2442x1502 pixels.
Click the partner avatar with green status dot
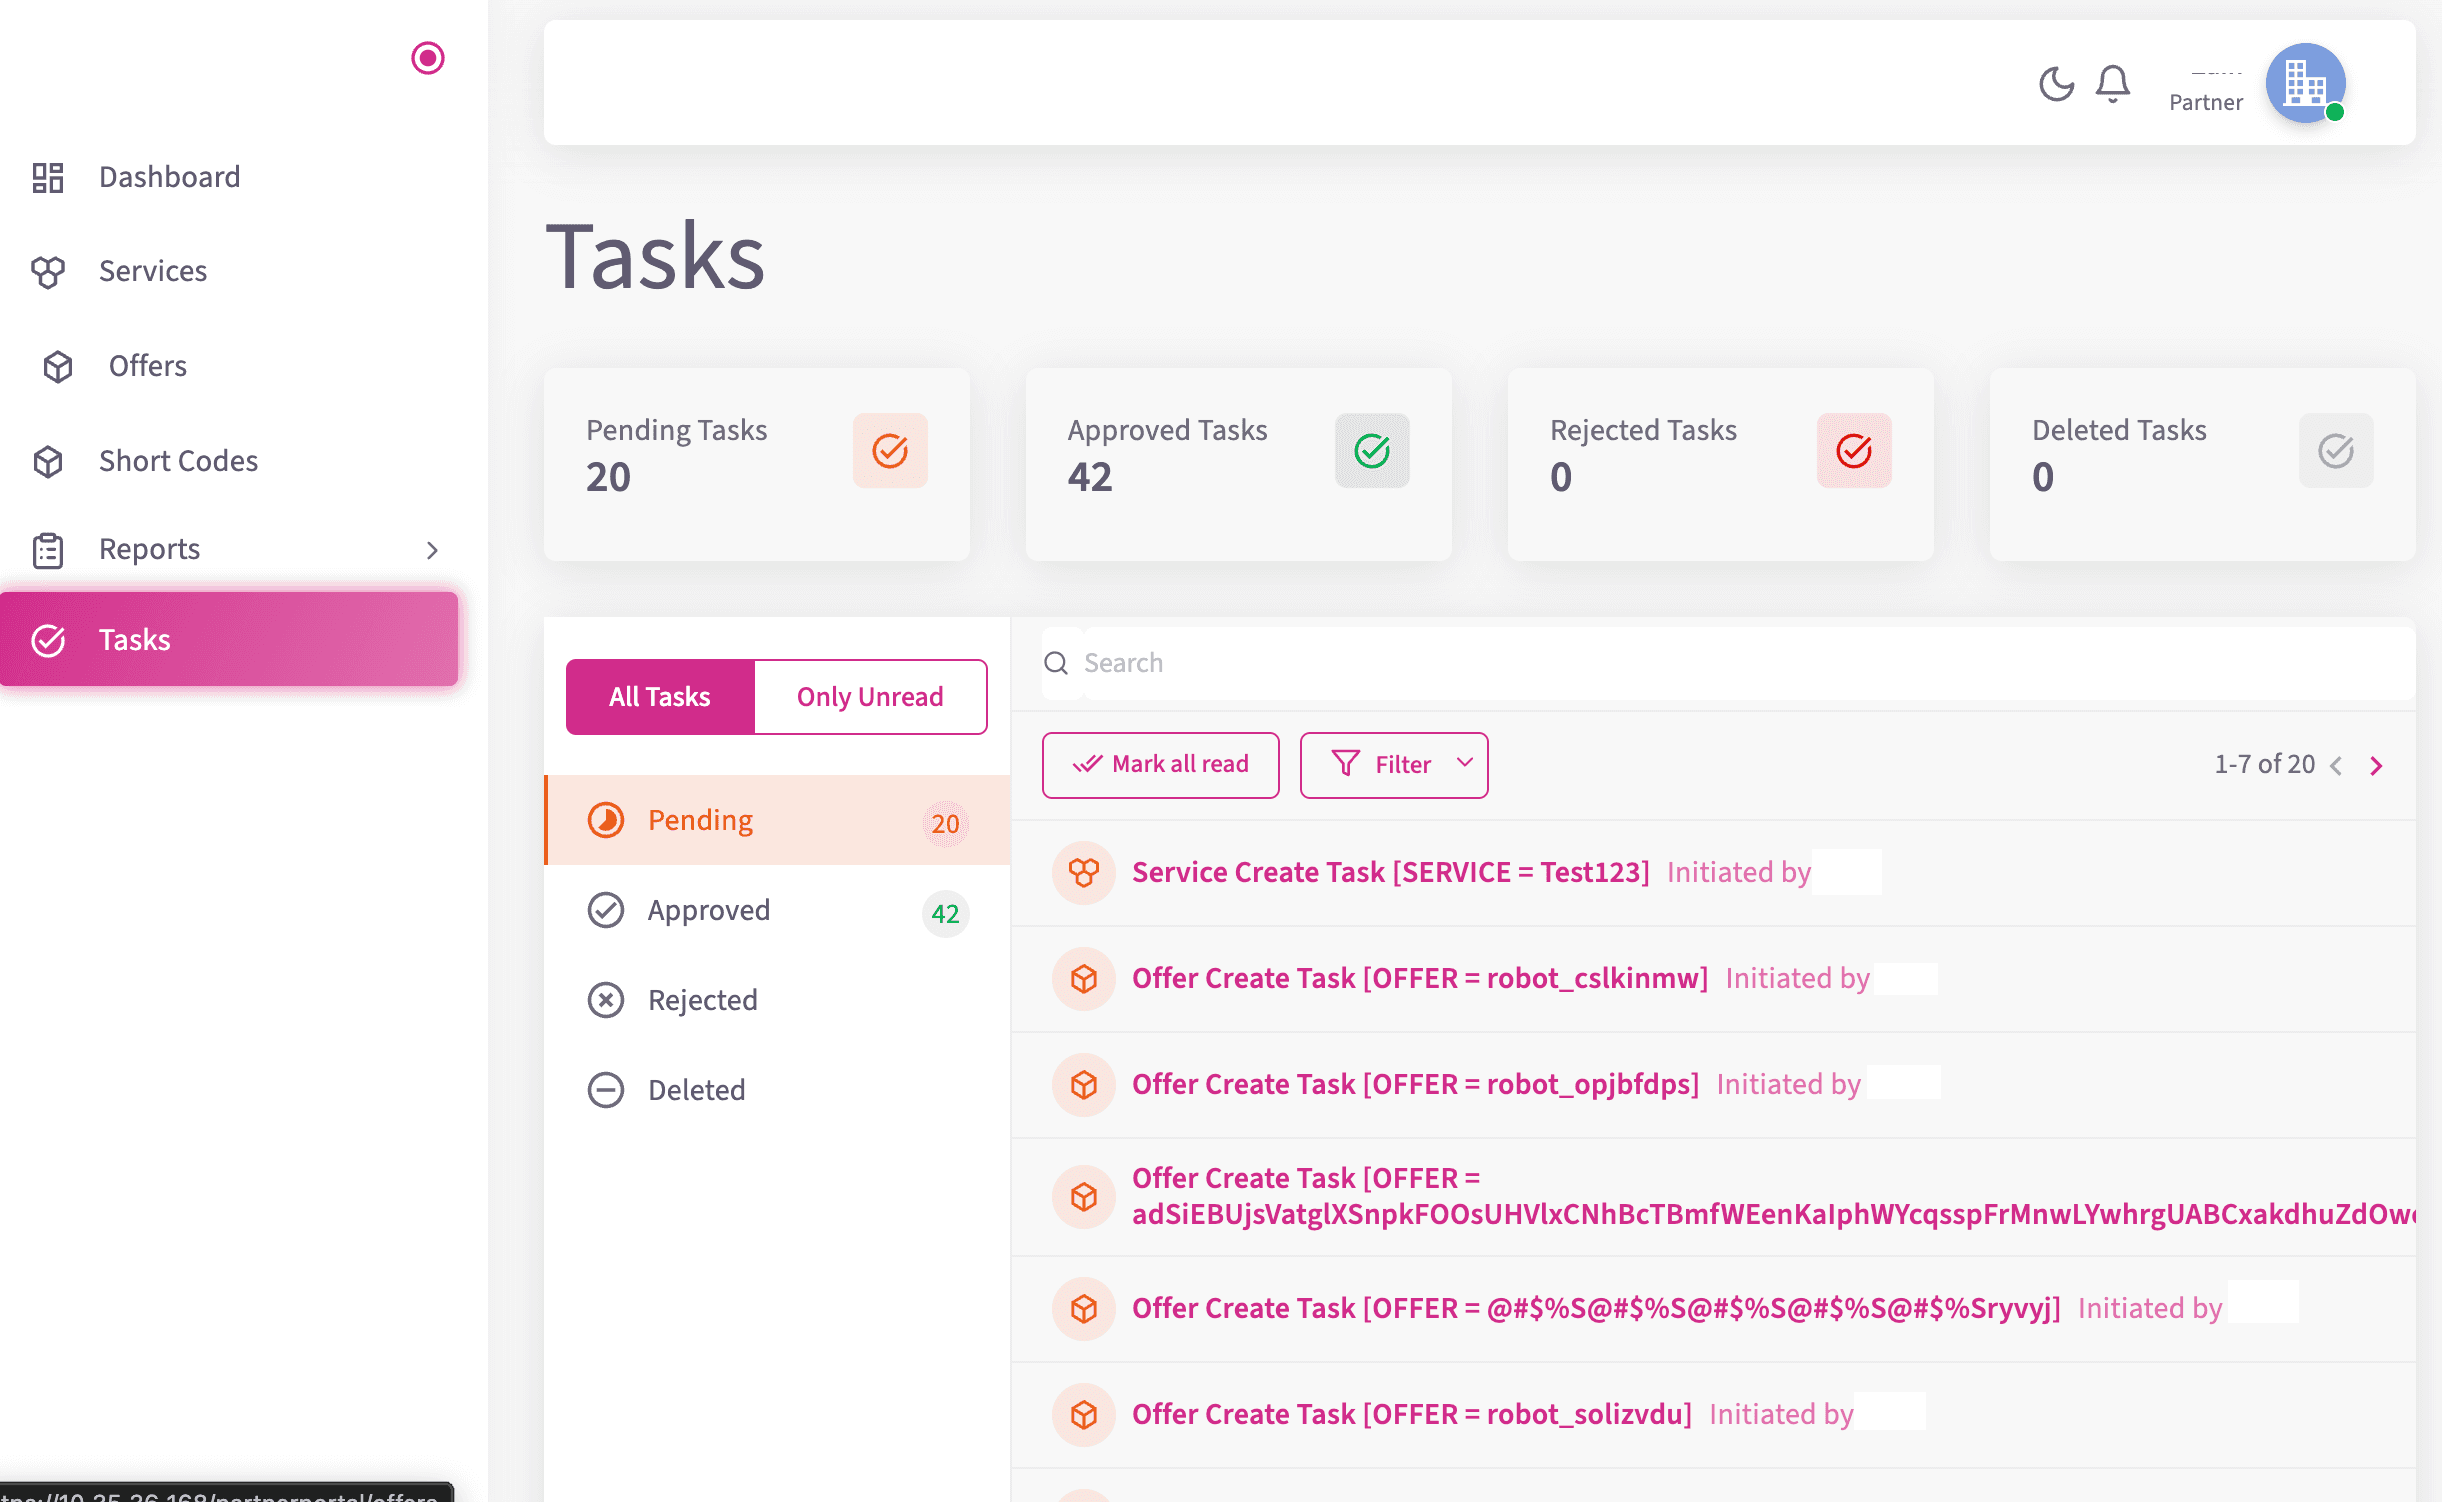coord(2306,84)
